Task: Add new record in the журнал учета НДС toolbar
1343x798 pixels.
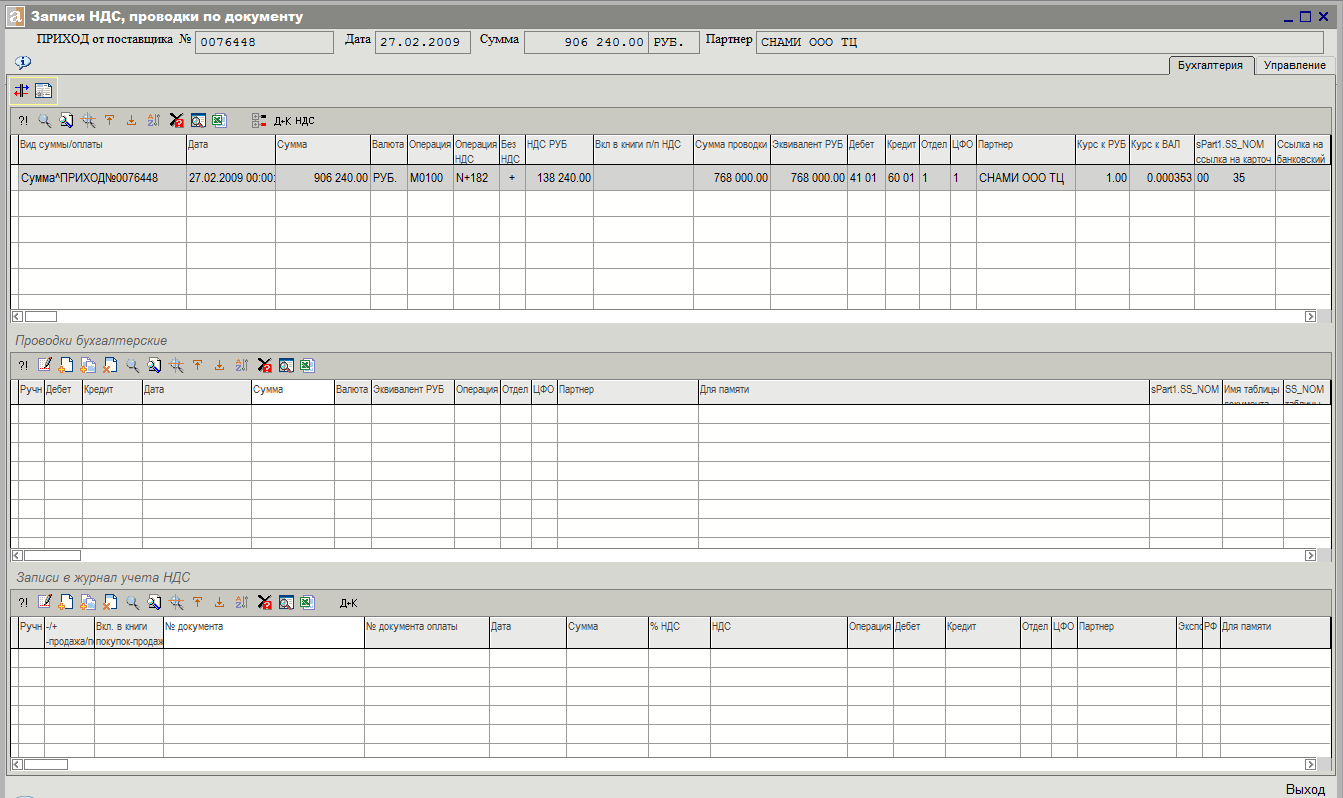Action: (66, 602)
